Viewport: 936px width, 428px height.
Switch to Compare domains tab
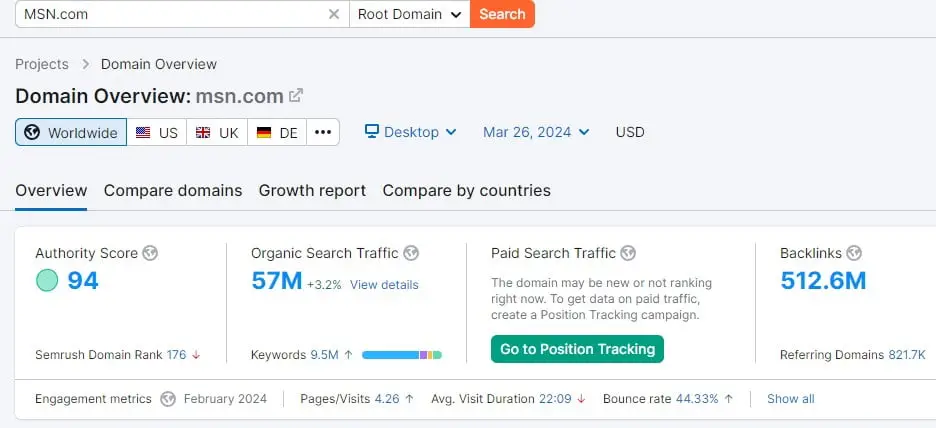click(x=173, y=190)
